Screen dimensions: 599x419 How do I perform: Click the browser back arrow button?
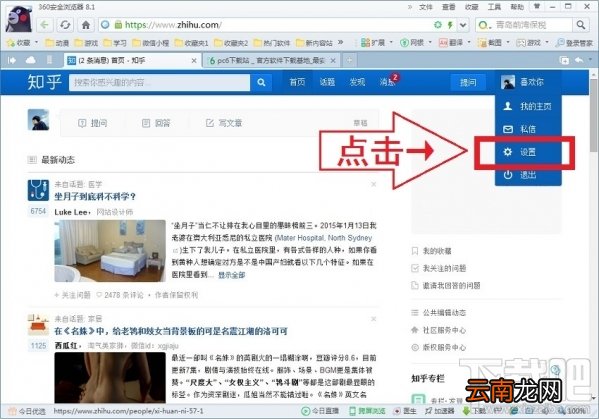(x=45, y=25)
